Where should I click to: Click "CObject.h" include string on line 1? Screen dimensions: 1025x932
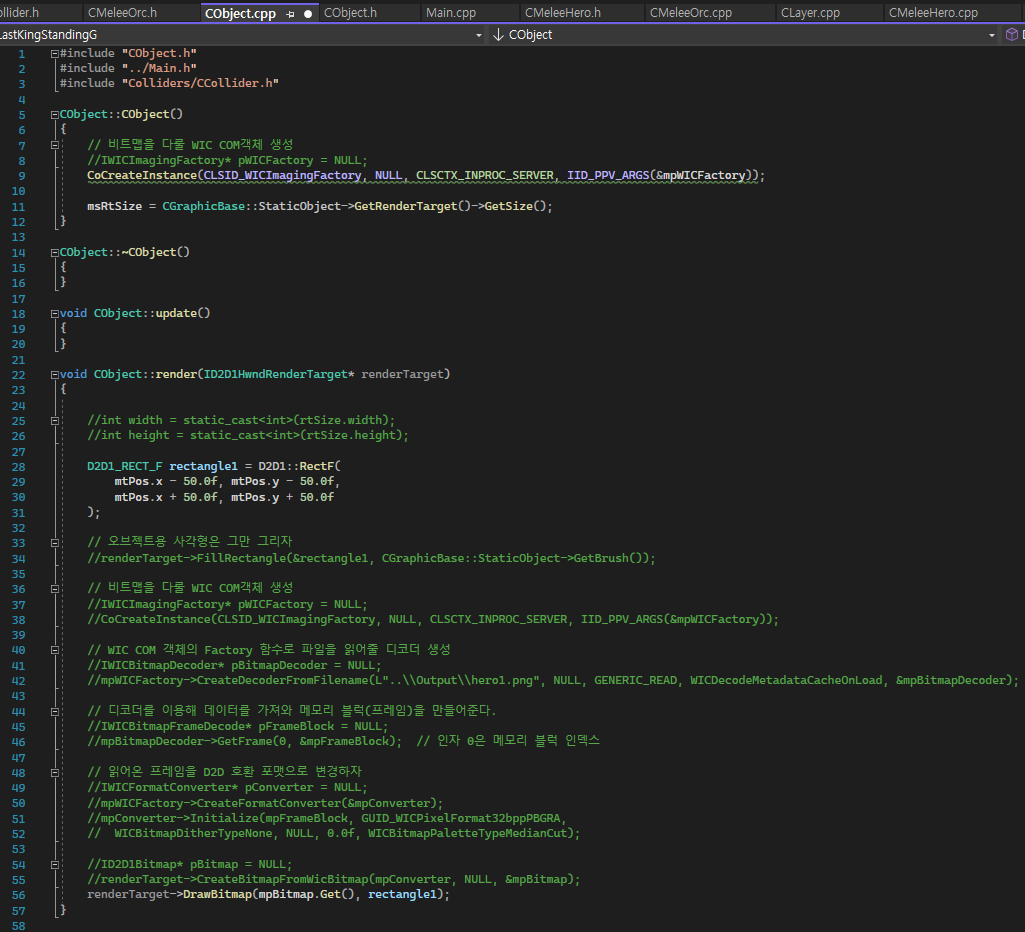159,53
